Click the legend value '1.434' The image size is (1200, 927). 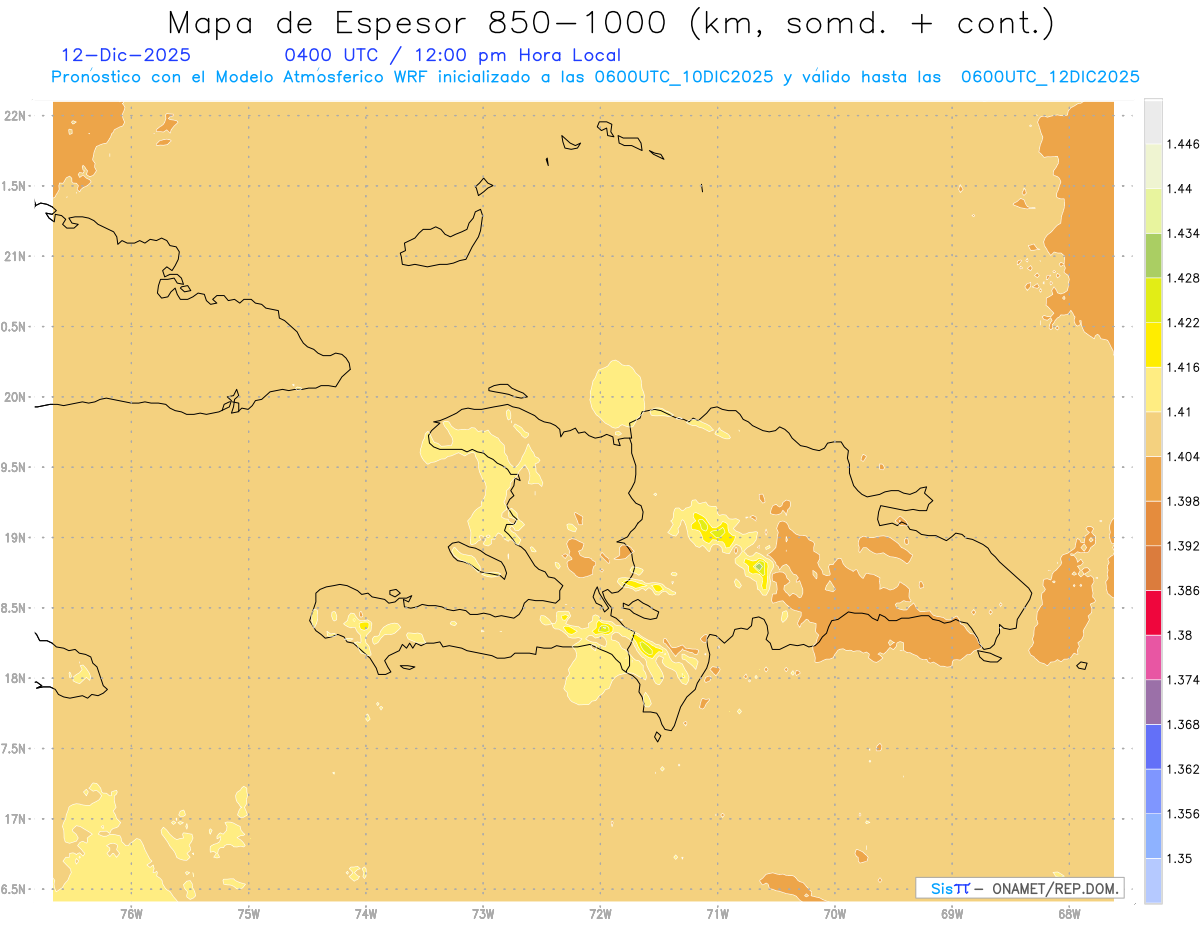click(1184, 233)
